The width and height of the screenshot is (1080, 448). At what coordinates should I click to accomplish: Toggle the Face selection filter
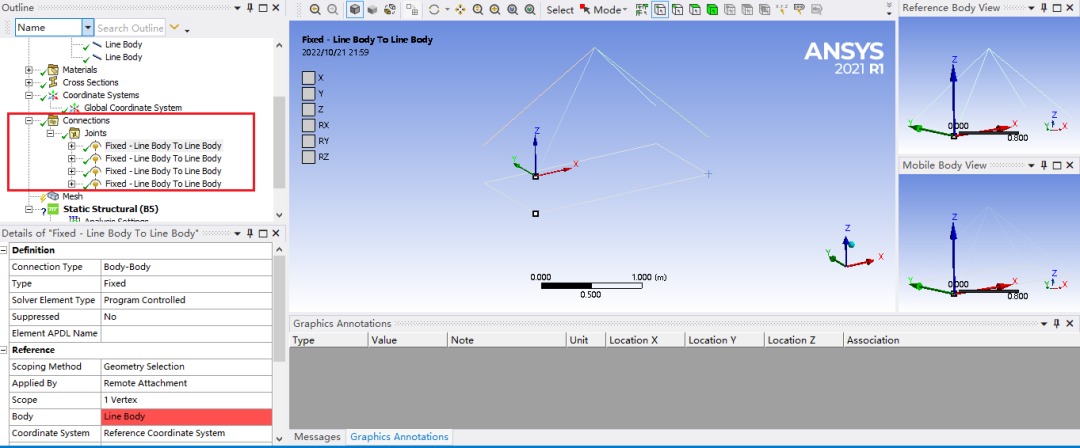695,10
